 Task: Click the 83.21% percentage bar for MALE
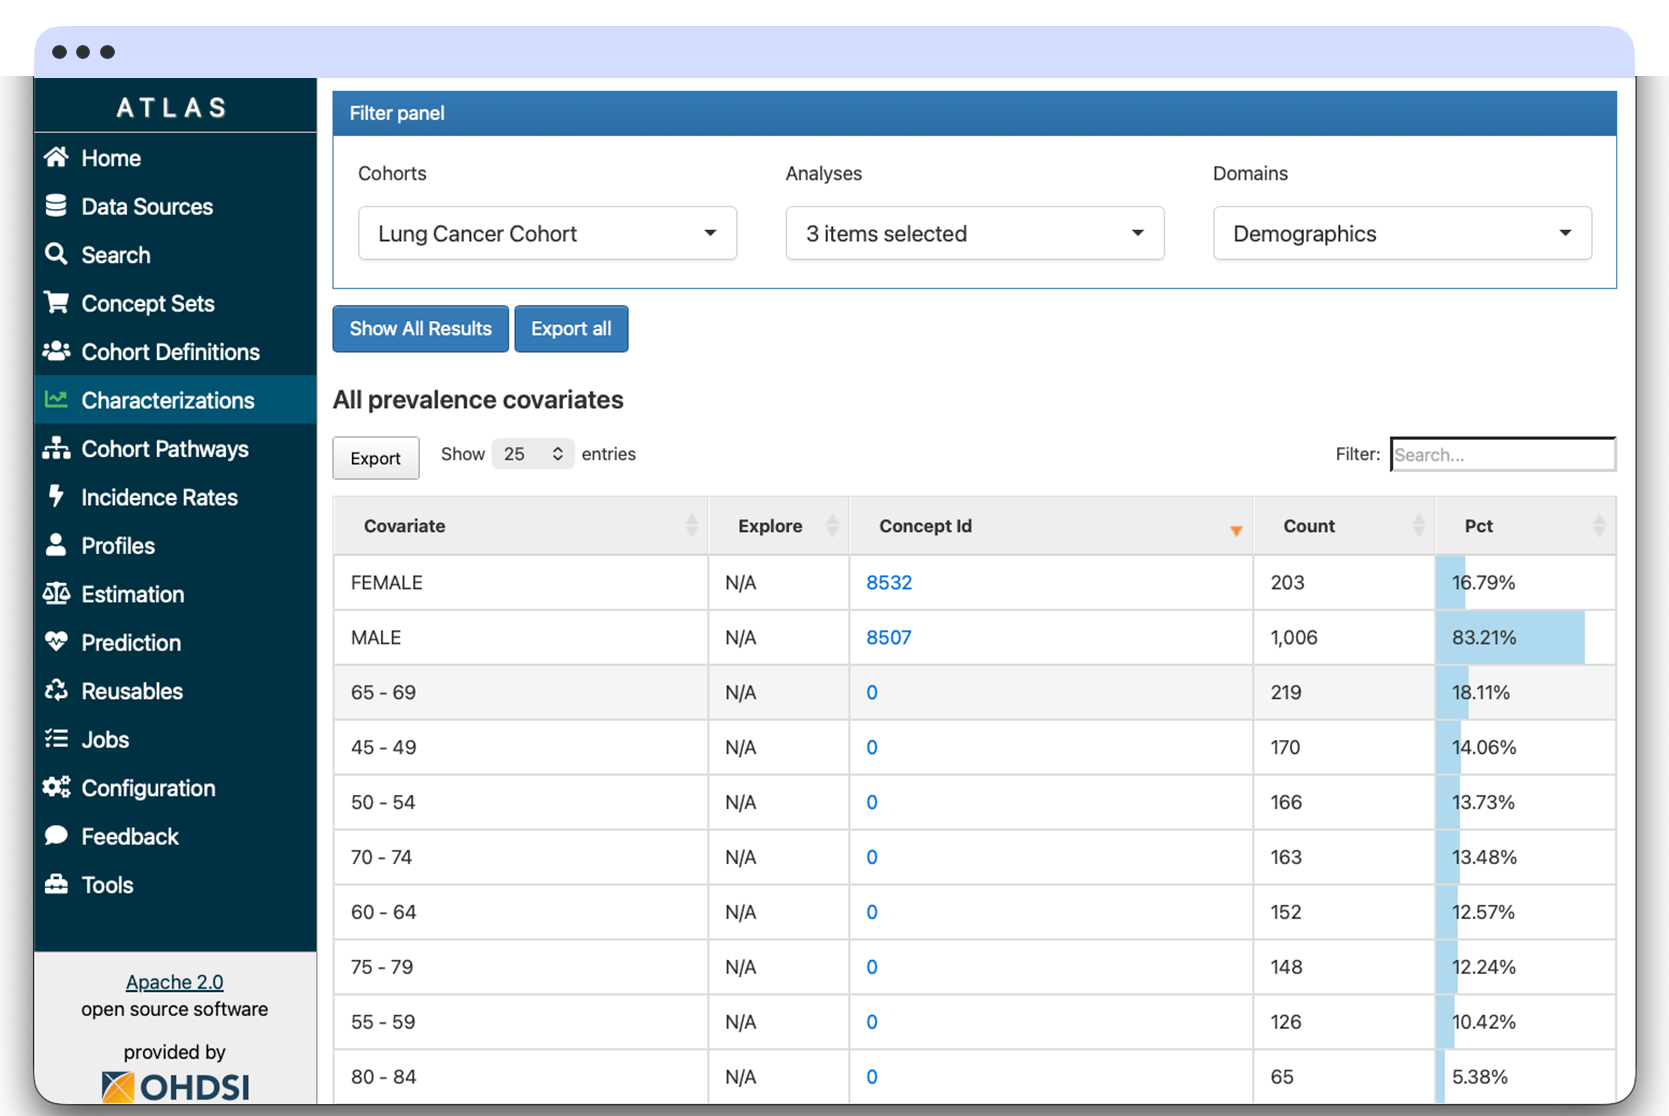(1510, 637)
